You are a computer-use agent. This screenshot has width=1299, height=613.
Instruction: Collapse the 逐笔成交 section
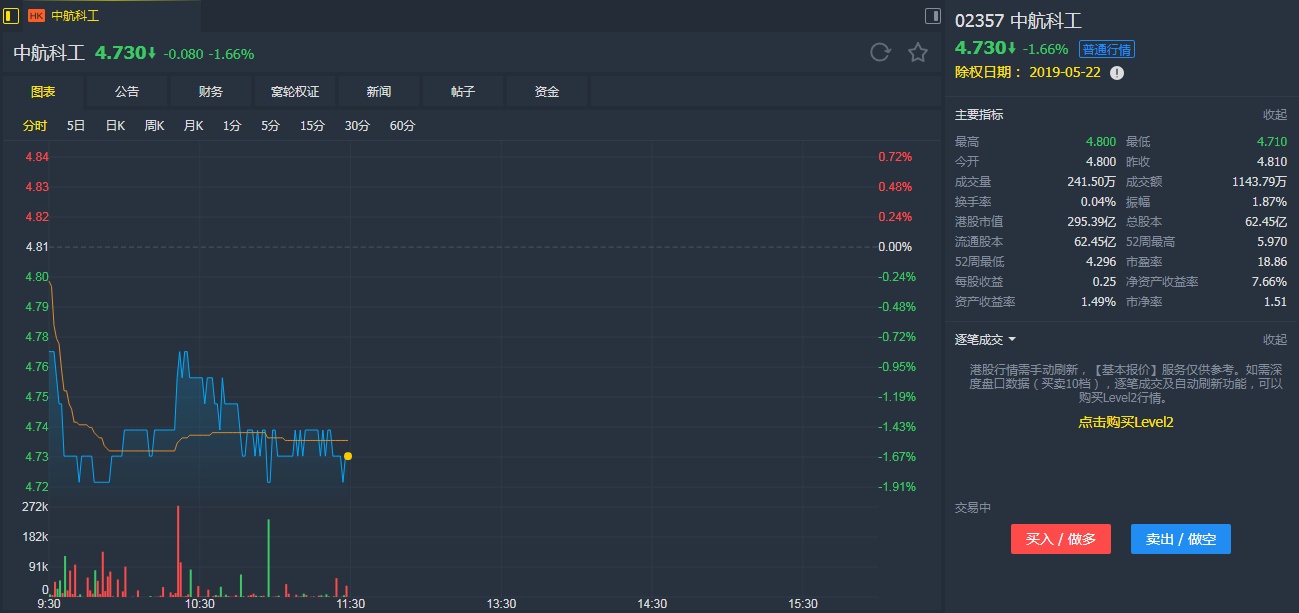pyautogui.click(x=1274, y=340)
